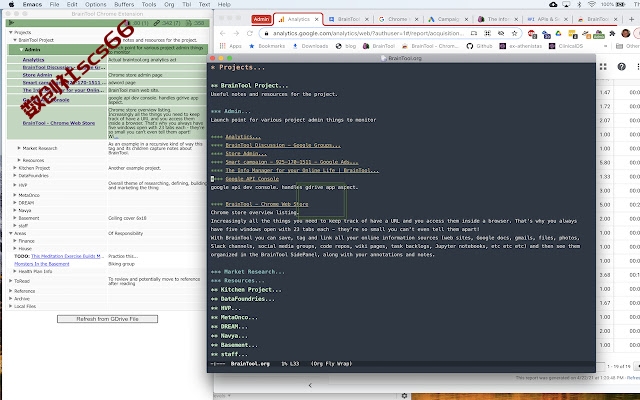Click the Downloads bookmark in bookmarks bar
This screenshot has width=640, height=400.
310,46
